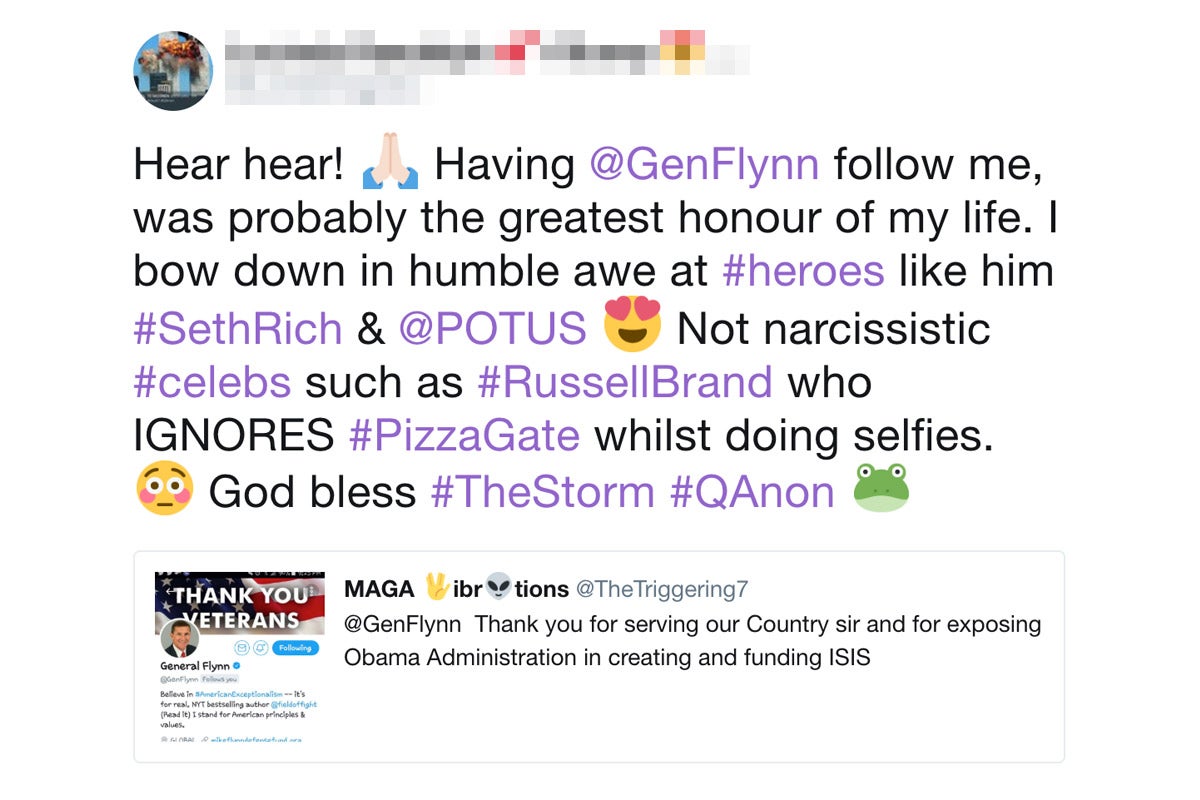
Task: Open the #SethRich hashtag
Action: click(x=238, y=327)
